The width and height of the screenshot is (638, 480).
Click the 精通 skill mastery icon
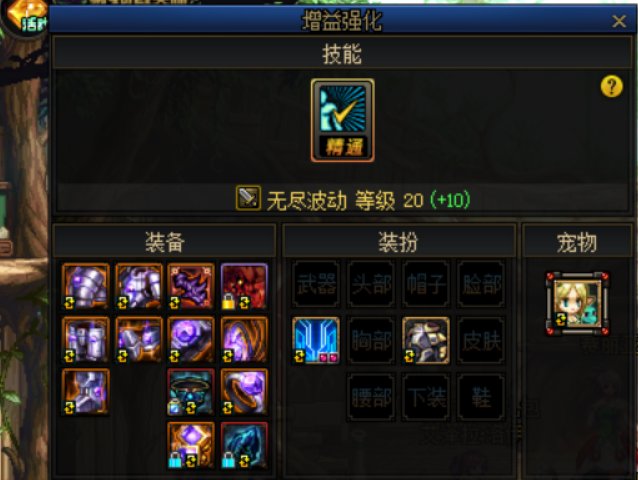pyautogui.click(x=343, y=120)
